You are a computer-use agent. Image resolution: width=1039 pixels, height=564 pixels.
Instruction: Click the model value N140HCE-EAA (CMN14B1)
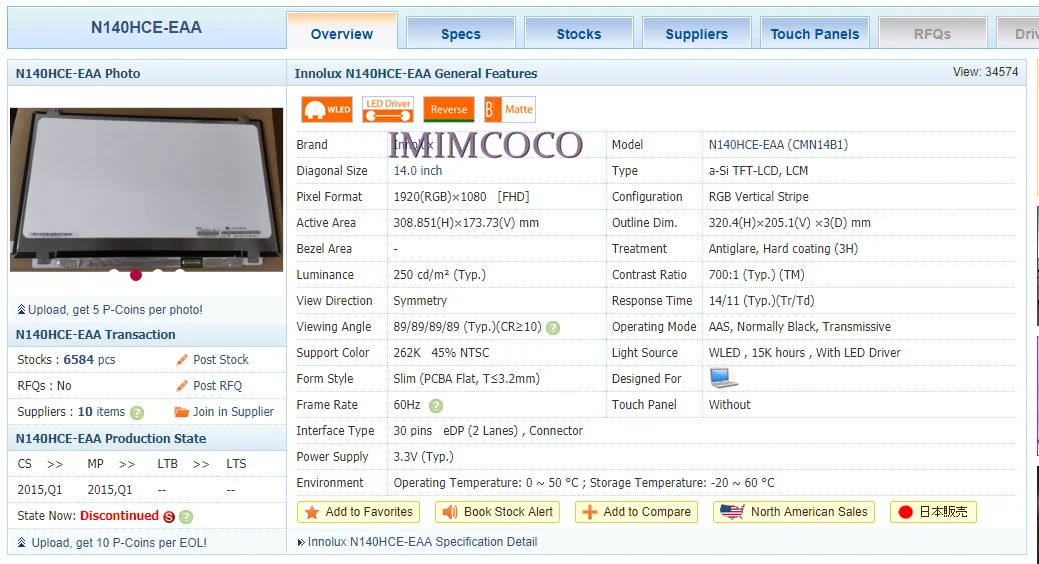click(x=778, y=144)
